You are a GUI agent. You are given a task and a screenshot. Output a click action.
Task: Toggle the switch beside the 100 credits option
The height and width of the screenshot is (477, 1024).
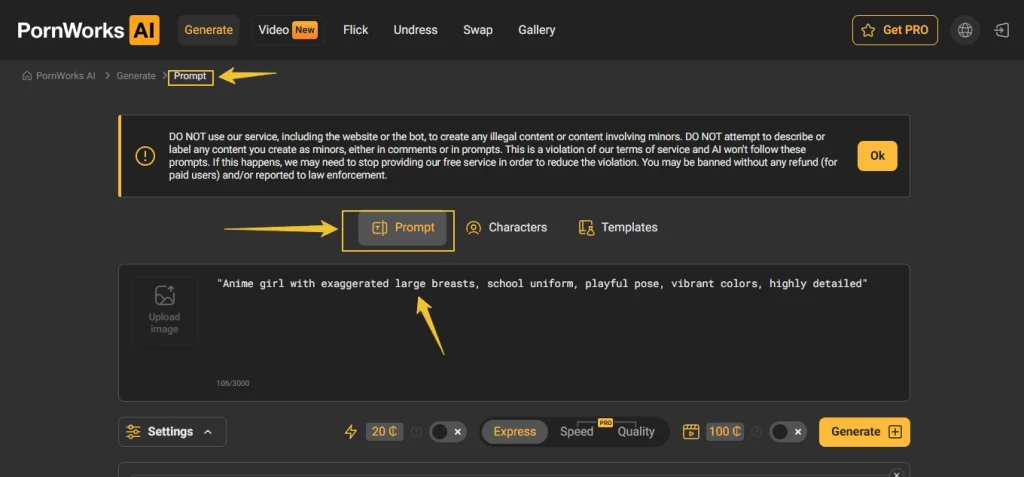click(x=788, y=432)
